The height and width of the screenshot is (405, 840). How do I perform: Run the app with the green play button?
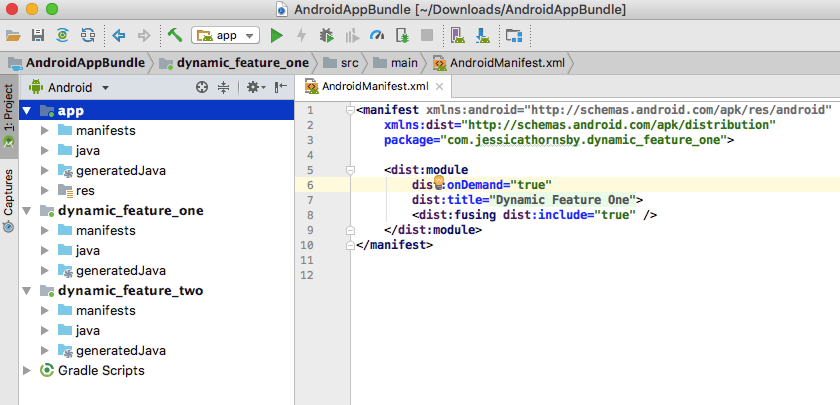click(276, 36)
